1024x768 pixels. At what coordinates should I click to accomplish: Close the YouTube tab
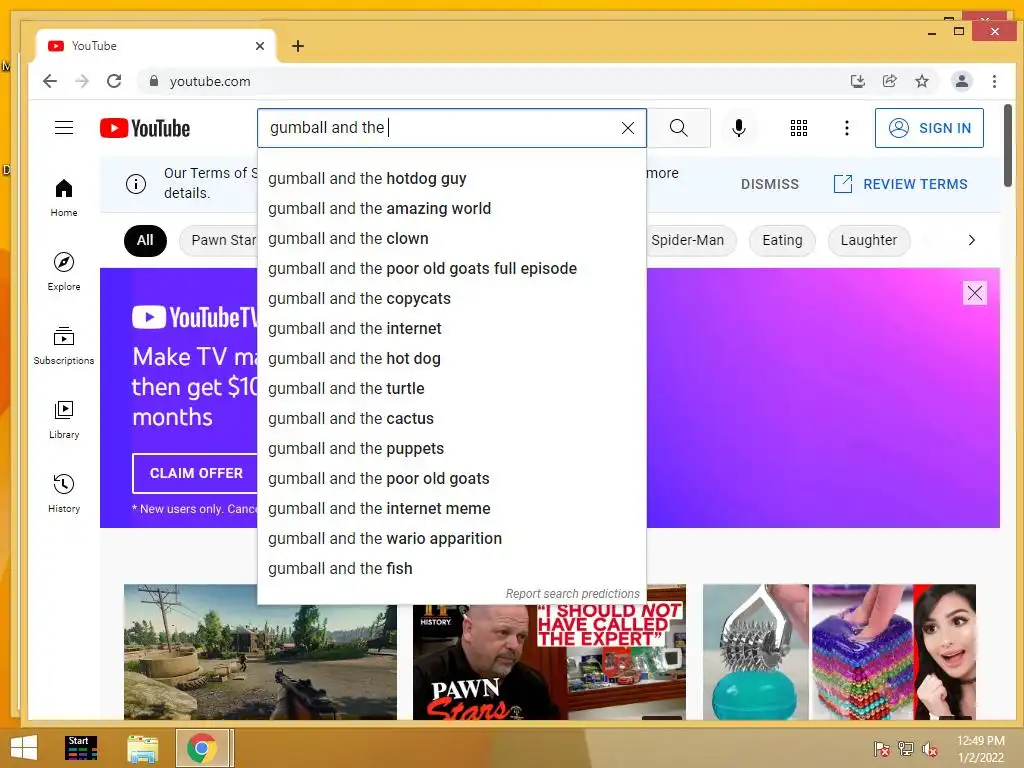pyautogui.click(x=260, y=46)
